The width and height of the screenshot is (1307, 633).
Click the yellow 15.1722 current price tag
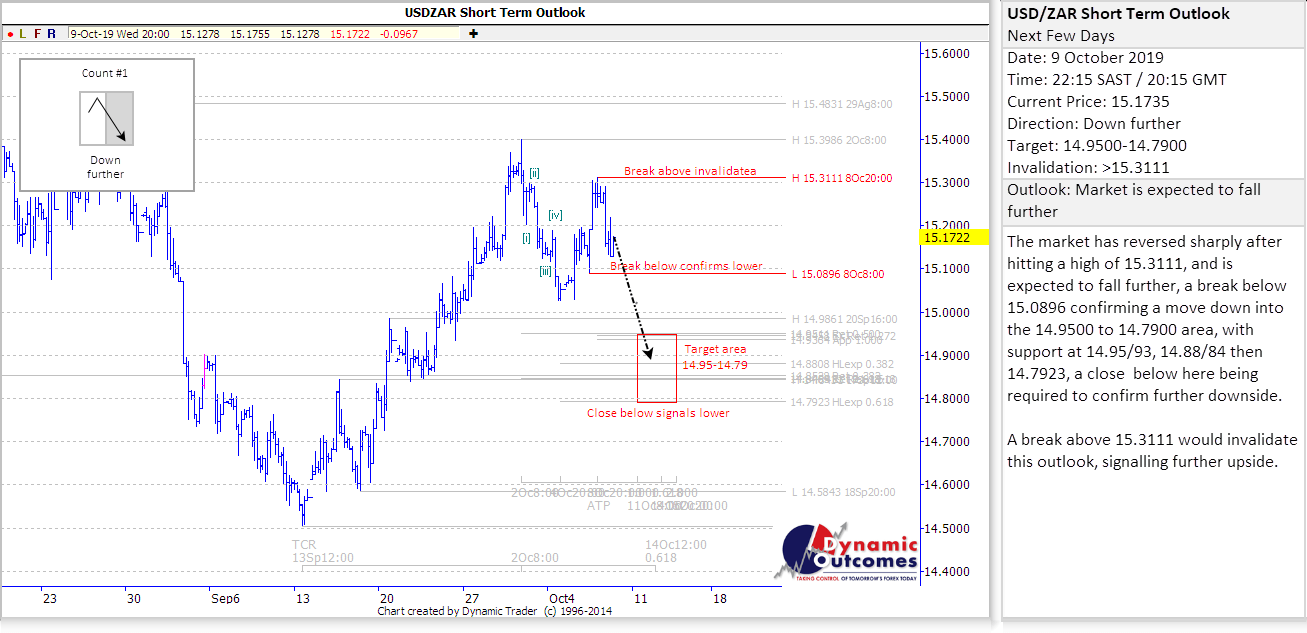pos(954,237)
